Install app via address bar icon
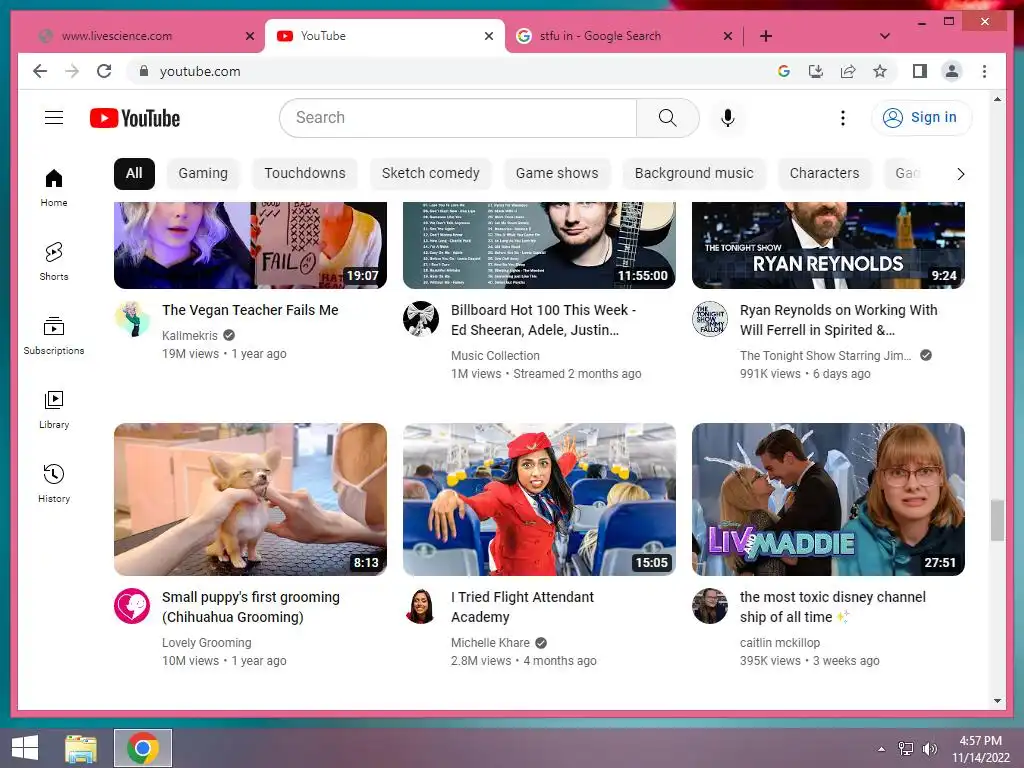This screenshot has width=1024, height=768. pyautogui.click(x=816, y=71)
